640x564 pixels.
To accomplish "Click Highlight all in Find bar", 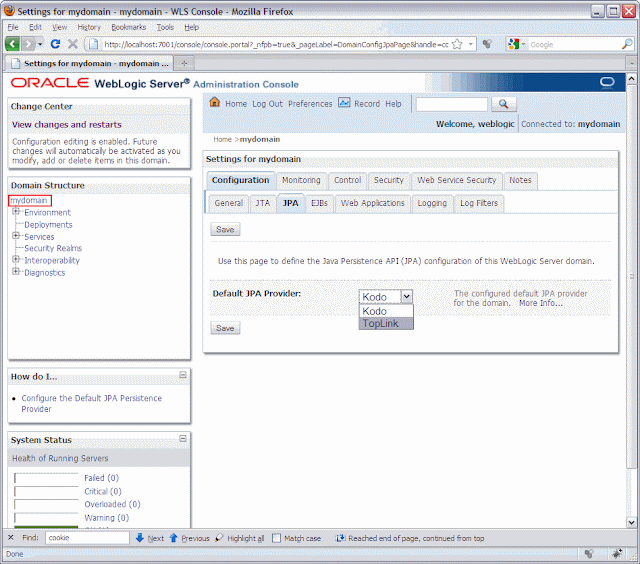I will (x=241, y=538).
